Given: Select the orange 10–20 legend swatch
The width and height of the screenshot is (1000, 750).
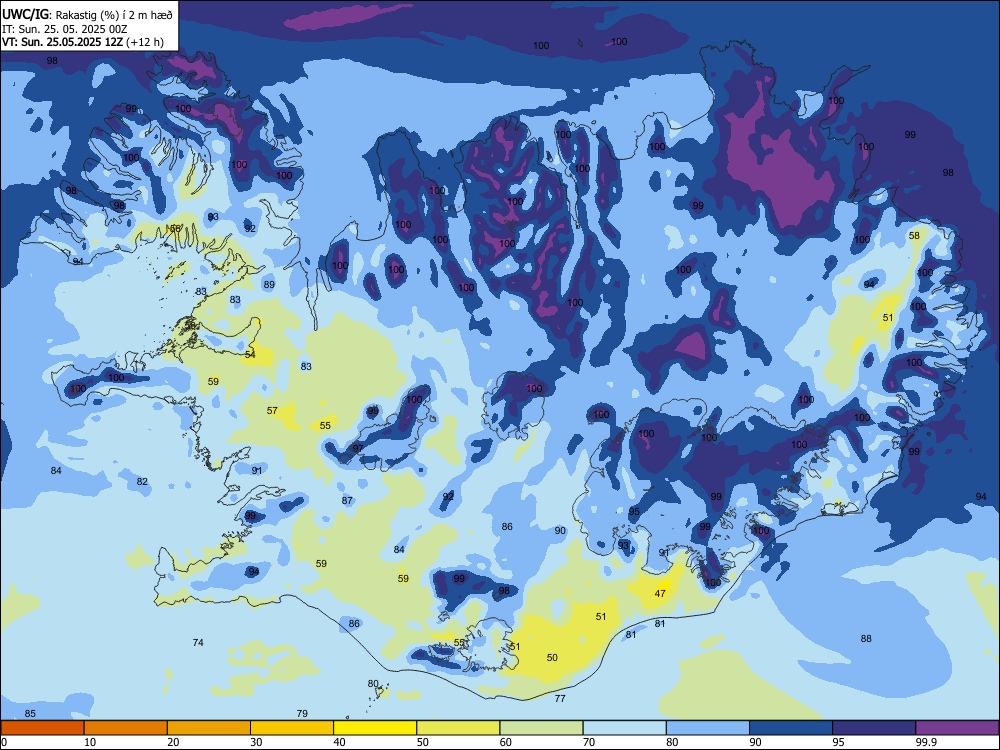Looking at the screenshot, I should pos(126,728).
